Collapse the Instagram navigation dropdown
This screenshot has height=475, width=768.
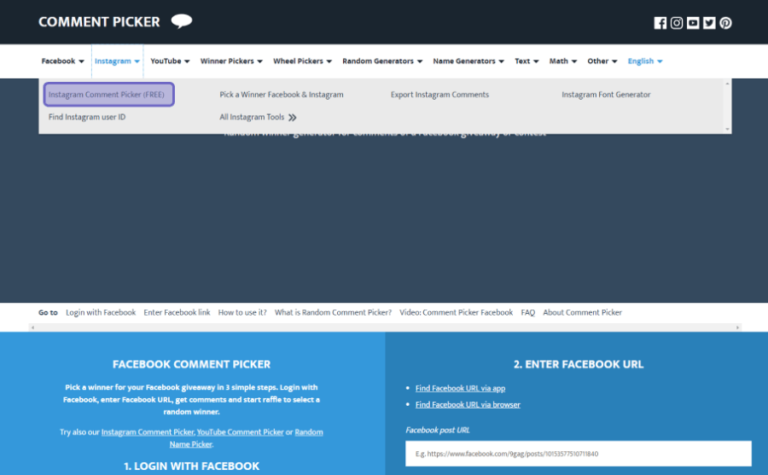point(117,61)
